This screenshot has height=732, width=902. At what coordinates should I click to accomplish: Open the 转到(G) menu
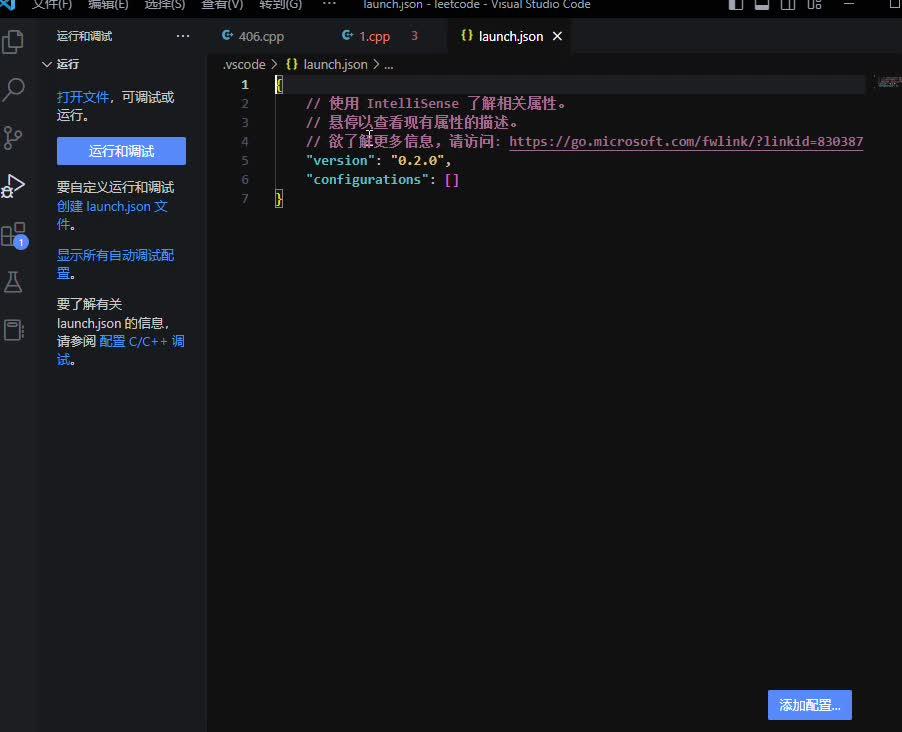tap(280, 5)
